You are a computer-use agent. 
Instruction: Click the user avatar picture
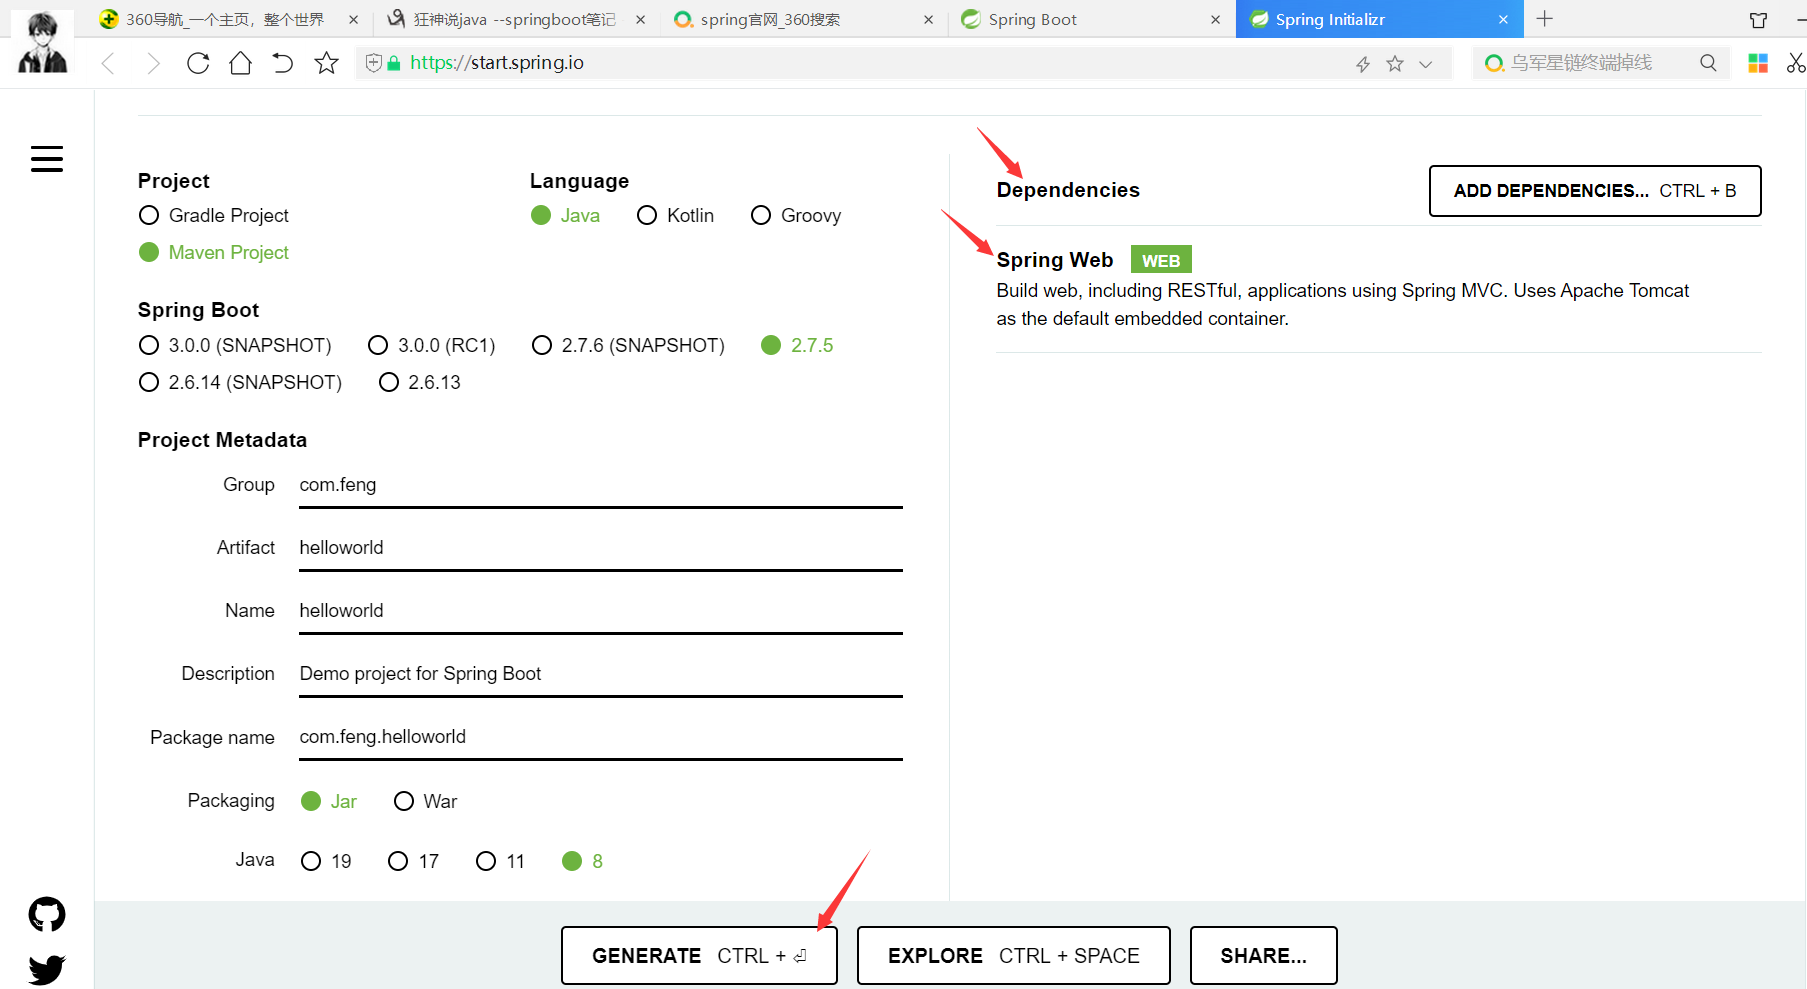(x=43, y=42)
